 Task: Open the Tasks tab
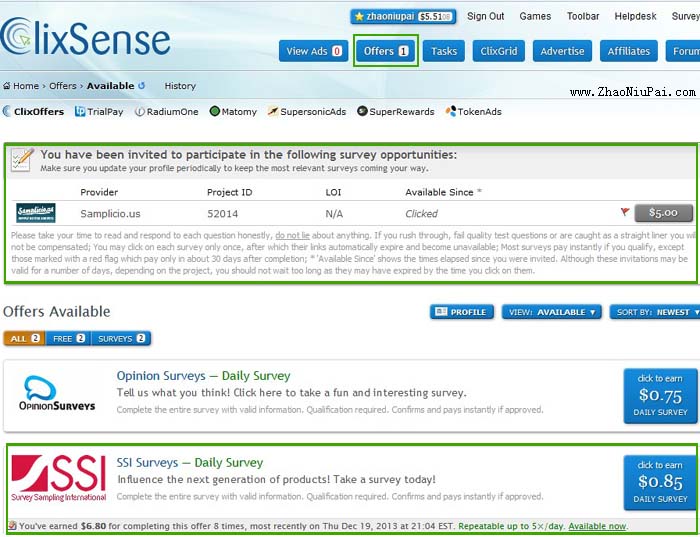pyautogui.click(x=443, y=51)
